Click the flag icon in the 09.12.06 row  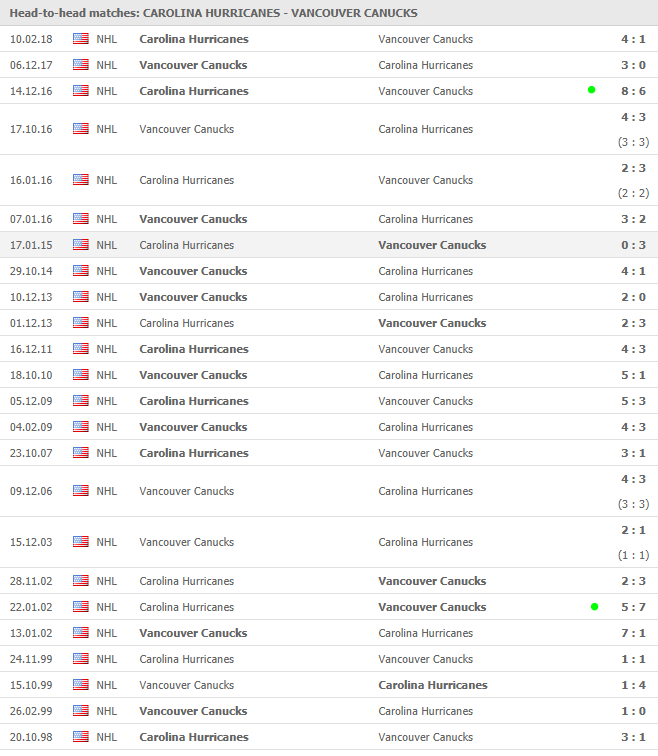tap(81, 491)
